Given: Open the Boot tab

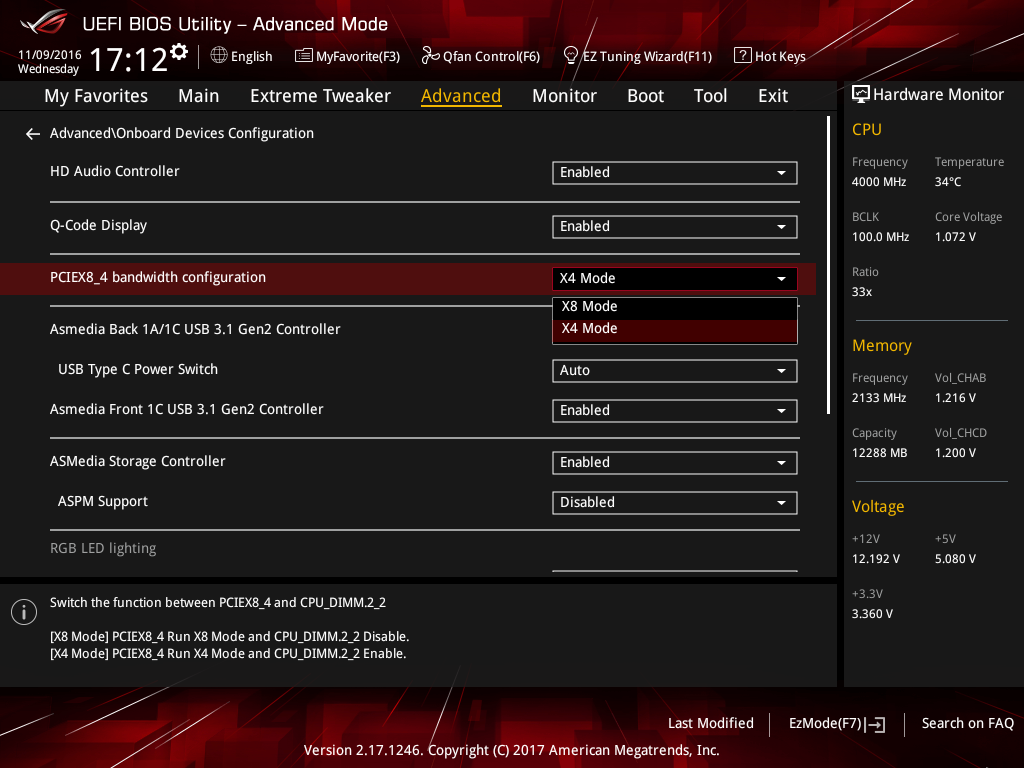Looking at the screenshot, I should pos(645,96).
